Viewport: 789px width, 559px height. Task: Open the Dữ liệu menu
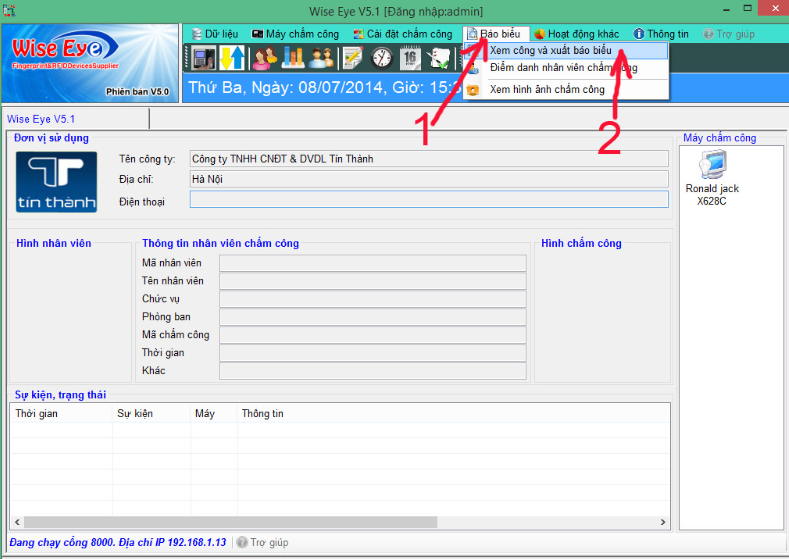tap(215, 34)
